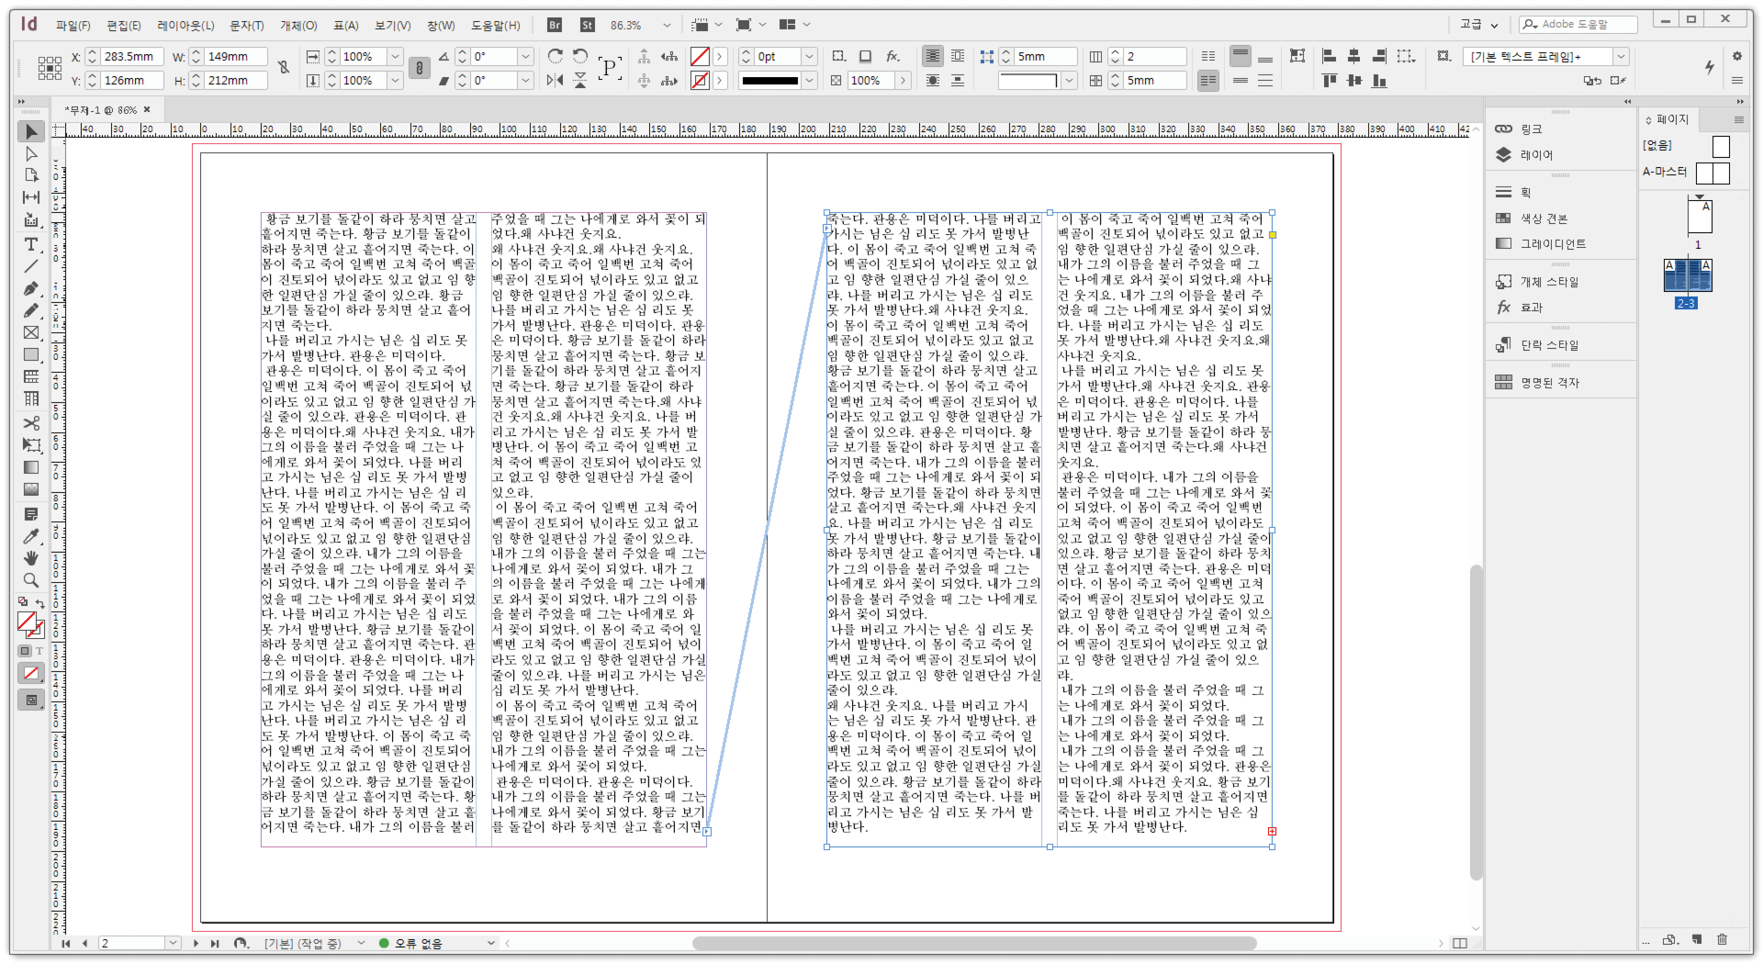Image resolution: width=1762 pixels, height=964 pixels.
Task: Open the 고급 workspace switcher dropdown
Action: click(1479, 25)
